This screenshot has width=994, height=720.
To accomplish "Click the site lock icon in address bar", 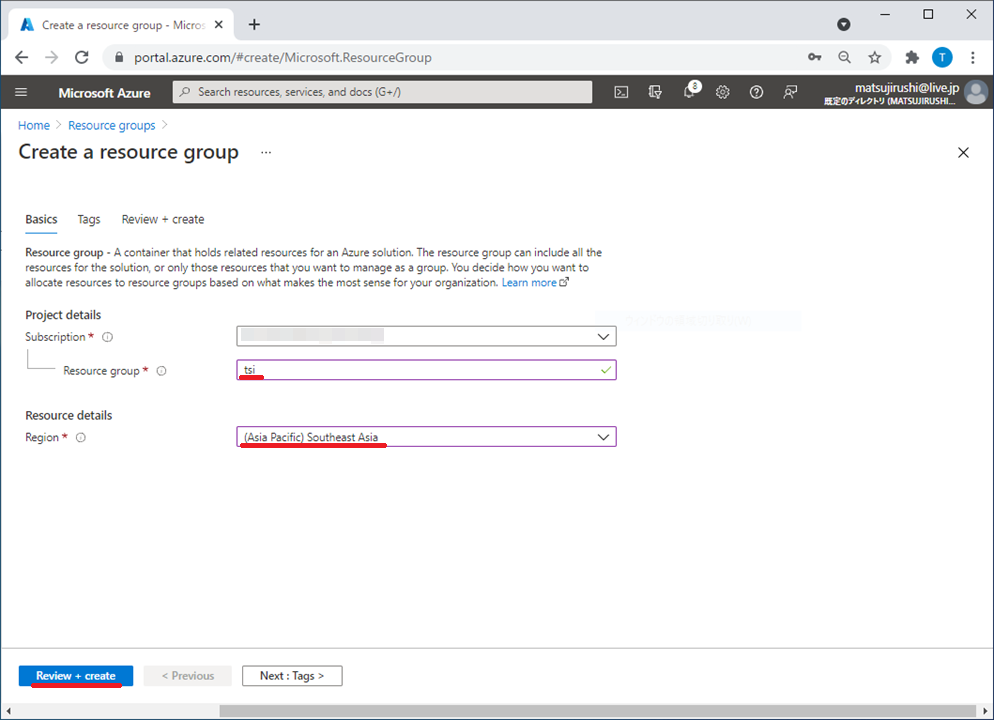I will click(x=119, y=57).
